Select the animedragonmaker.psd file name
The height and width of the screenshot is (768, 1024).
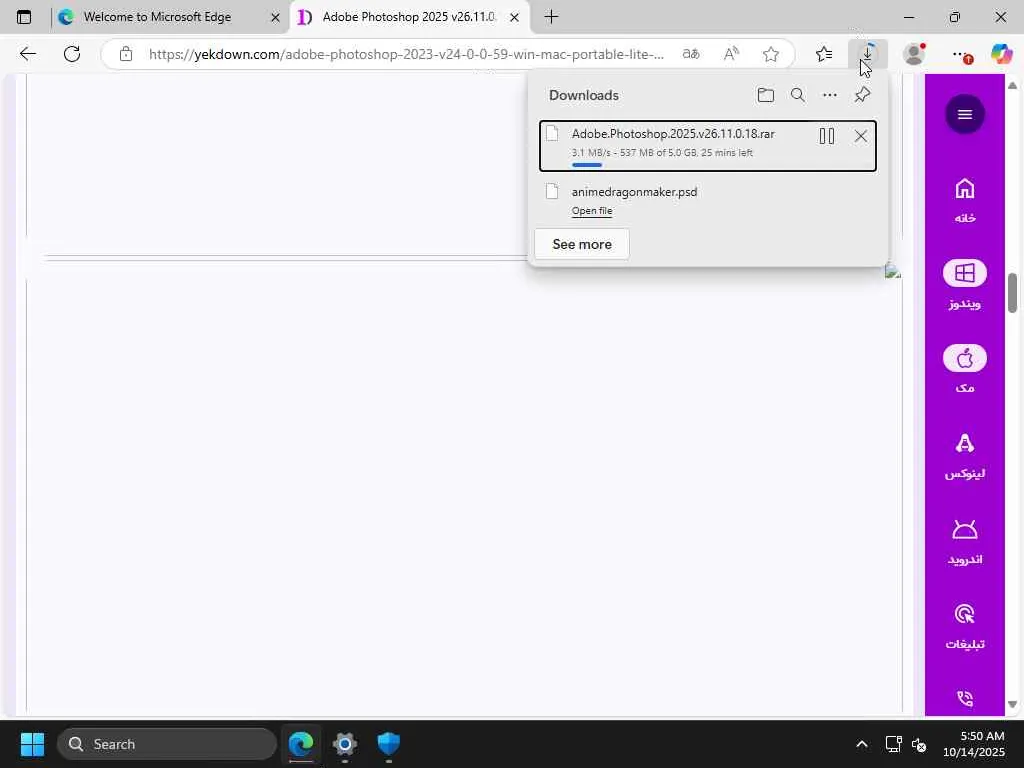tap(634, 192)
